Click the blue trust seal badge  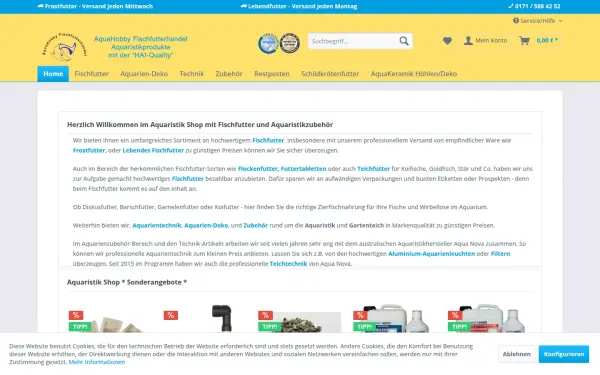(268, 43)
